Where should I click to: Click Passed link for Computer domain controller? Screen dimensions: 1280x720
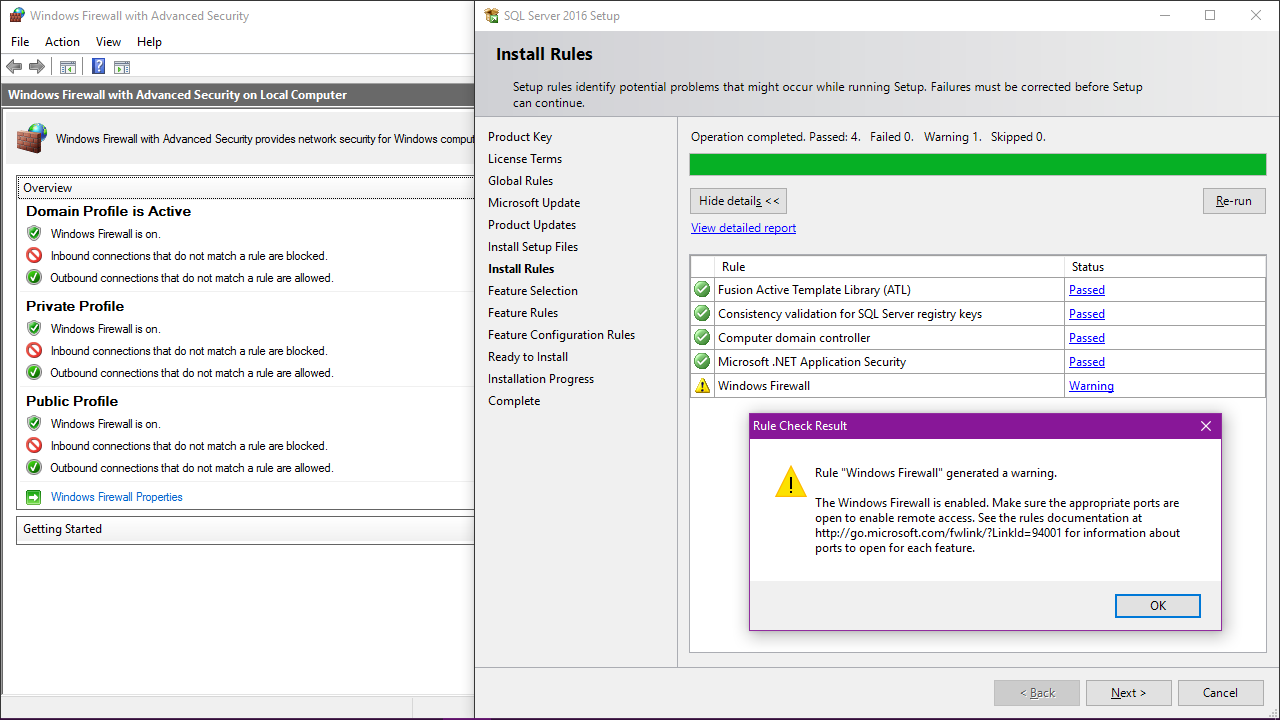click(x=1086, y=338)
